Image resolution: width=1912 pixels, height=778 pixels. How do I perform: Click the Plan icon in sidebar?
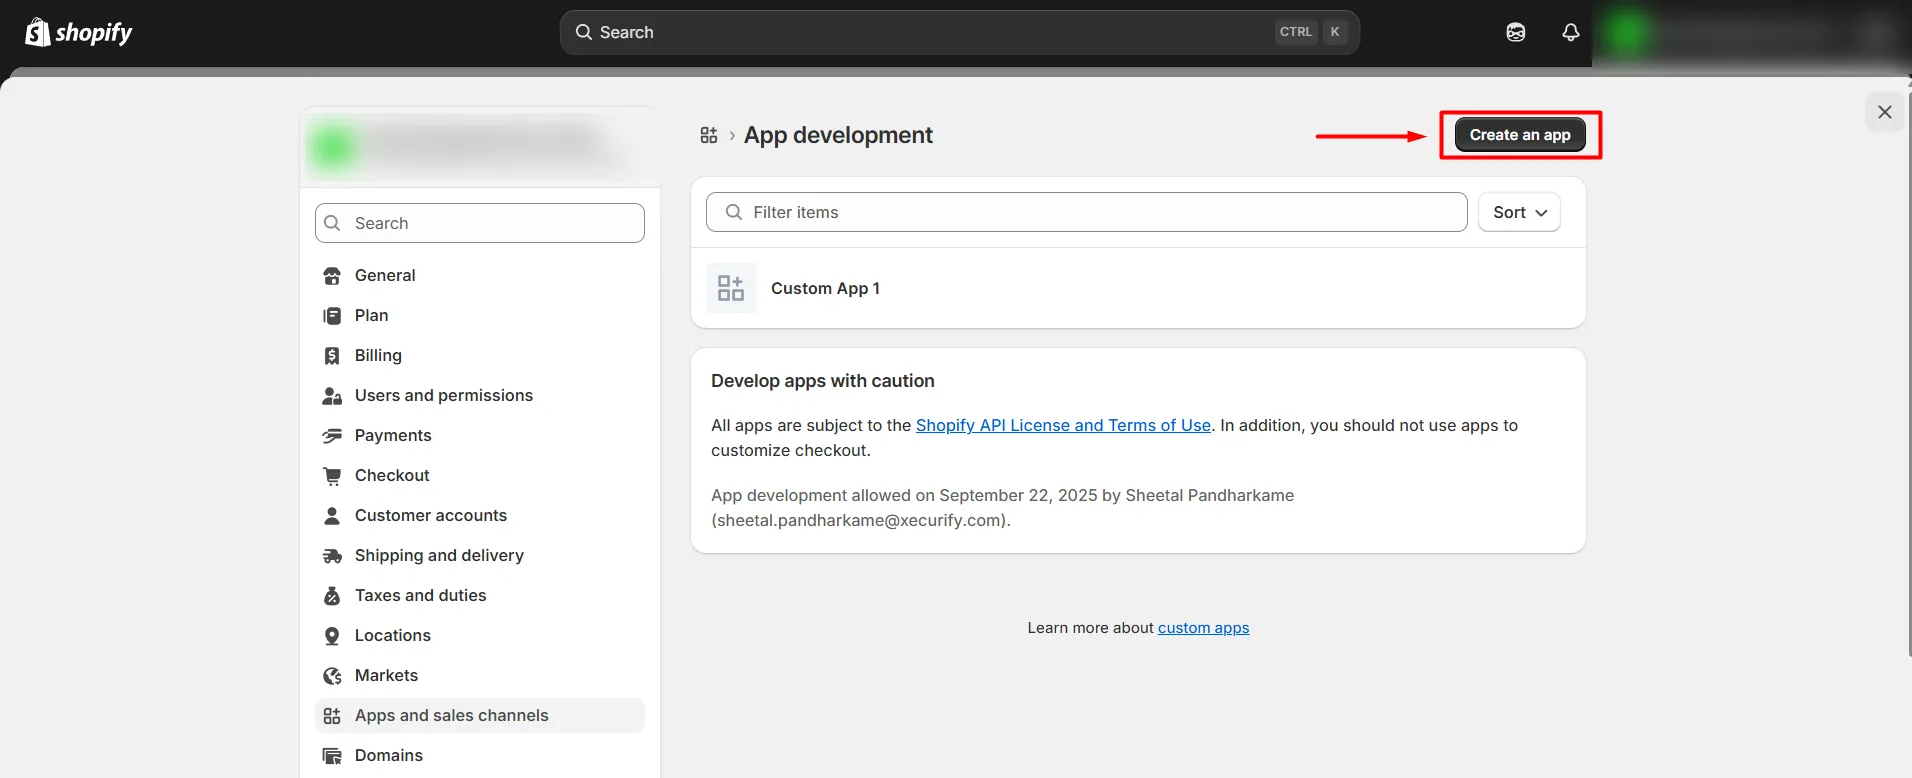pyautogui.click(x=332, y=316)
